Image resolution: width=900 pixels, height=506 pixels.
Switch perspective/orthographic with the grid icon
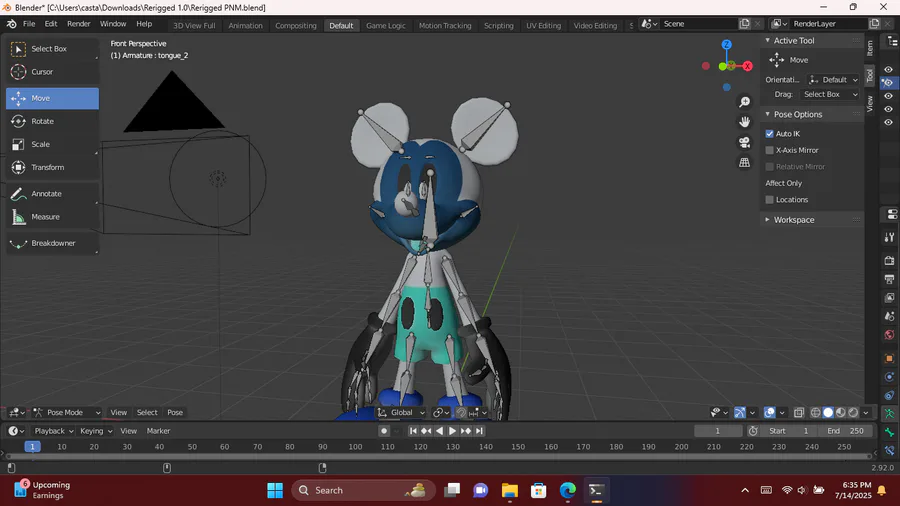tap(744, 163)
